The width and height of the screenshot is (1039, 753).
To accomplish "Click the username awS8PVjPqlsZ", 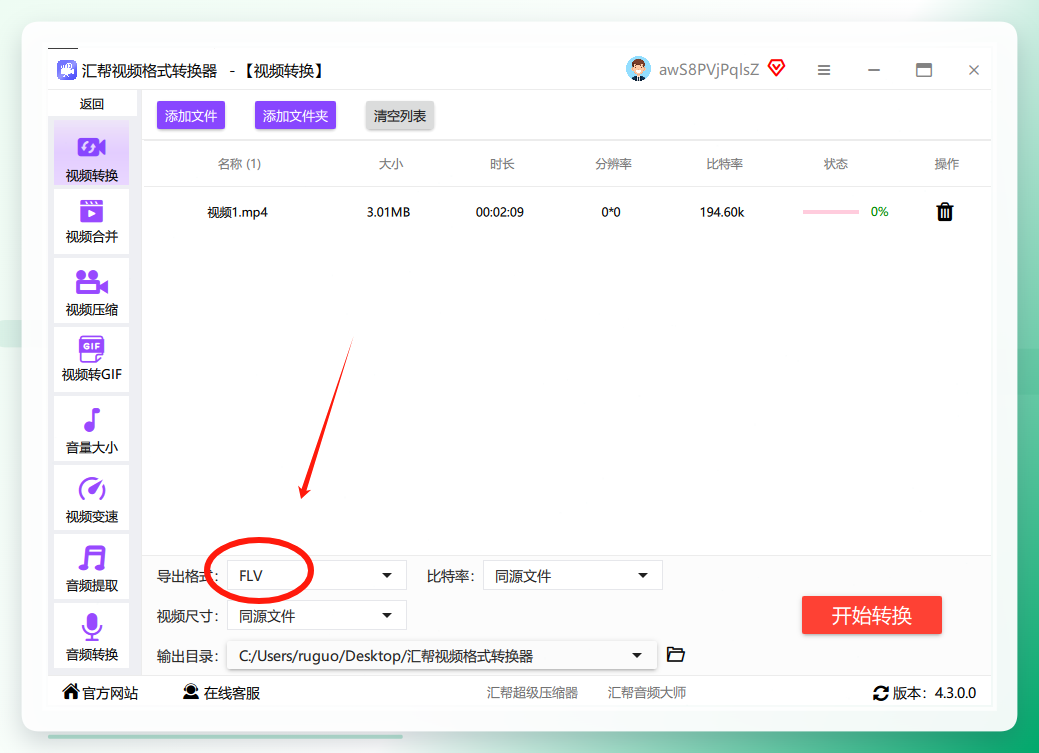I will click(x=708, y=70).
